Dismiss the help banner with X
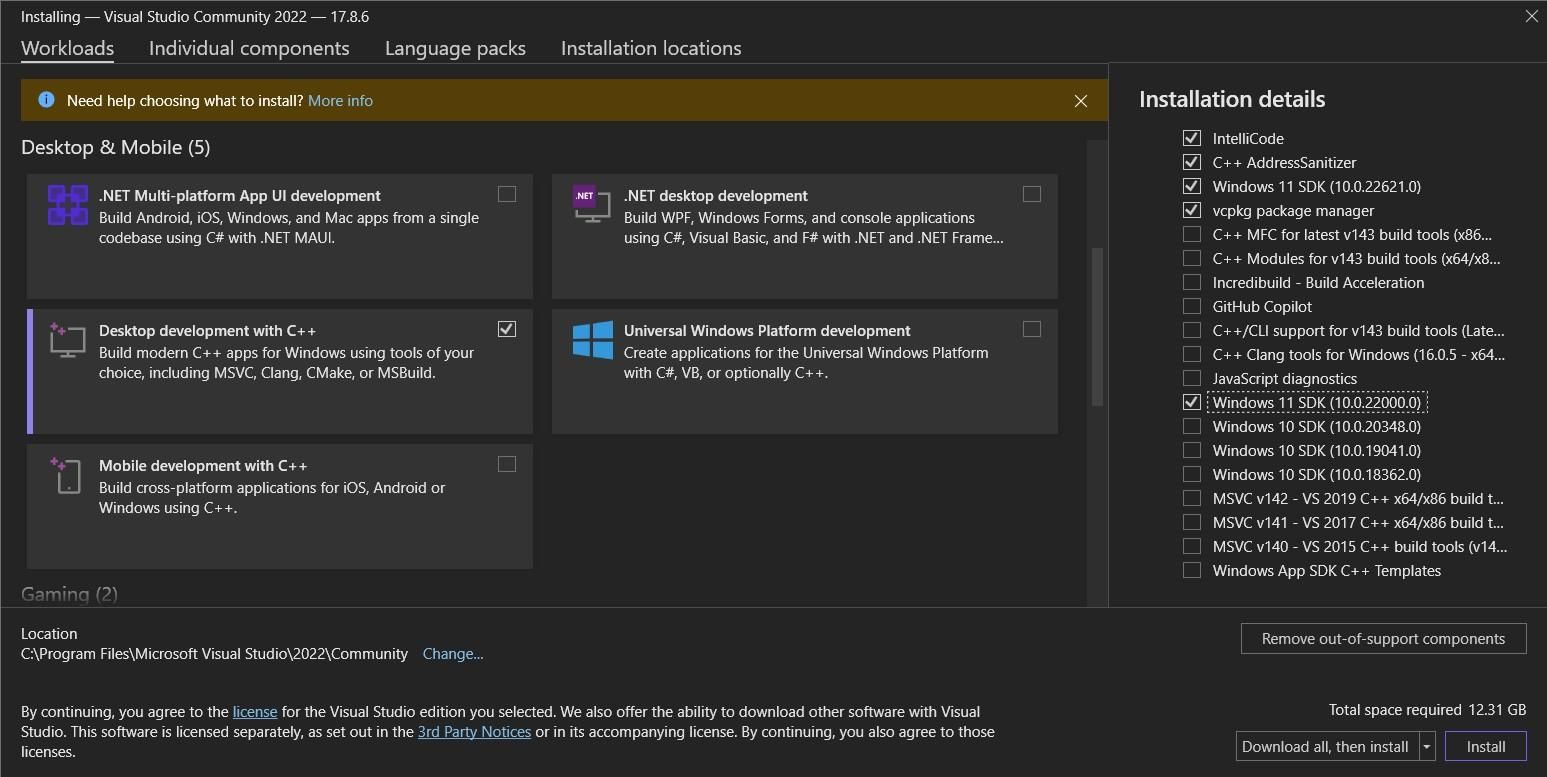This screenshot has width=1547, height=777. 1080,101
